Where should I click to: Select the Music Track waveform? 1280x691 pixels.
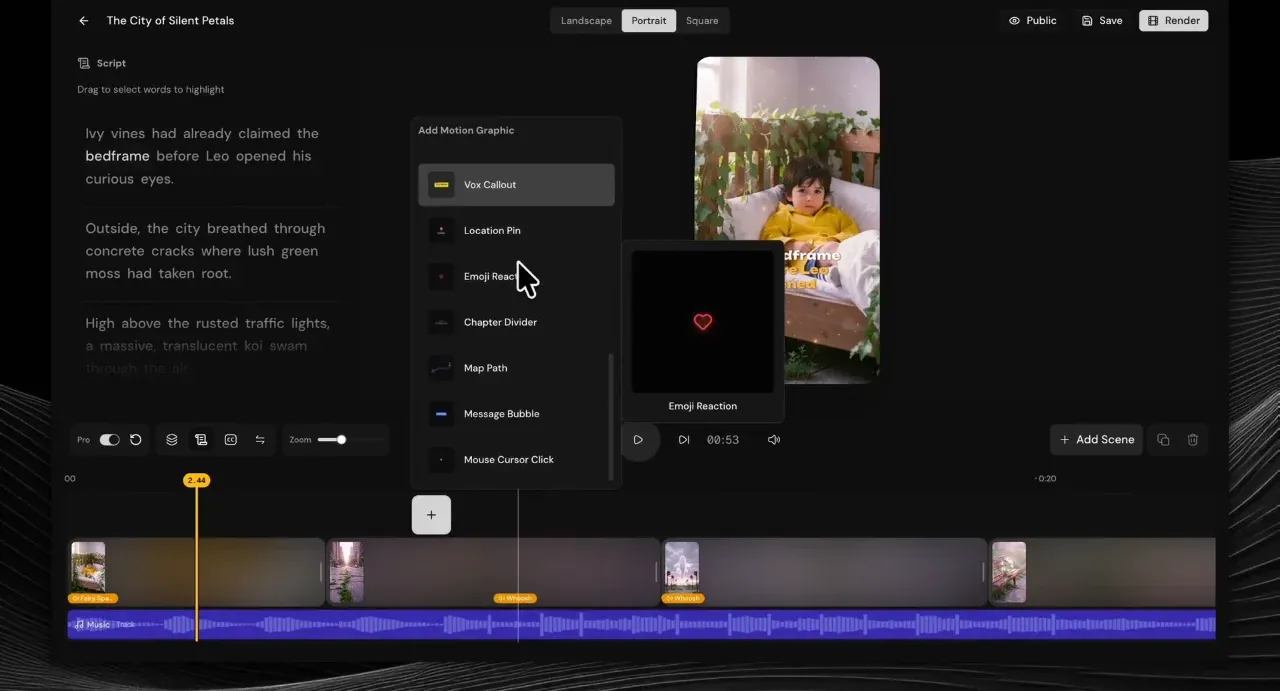[641, 625]
